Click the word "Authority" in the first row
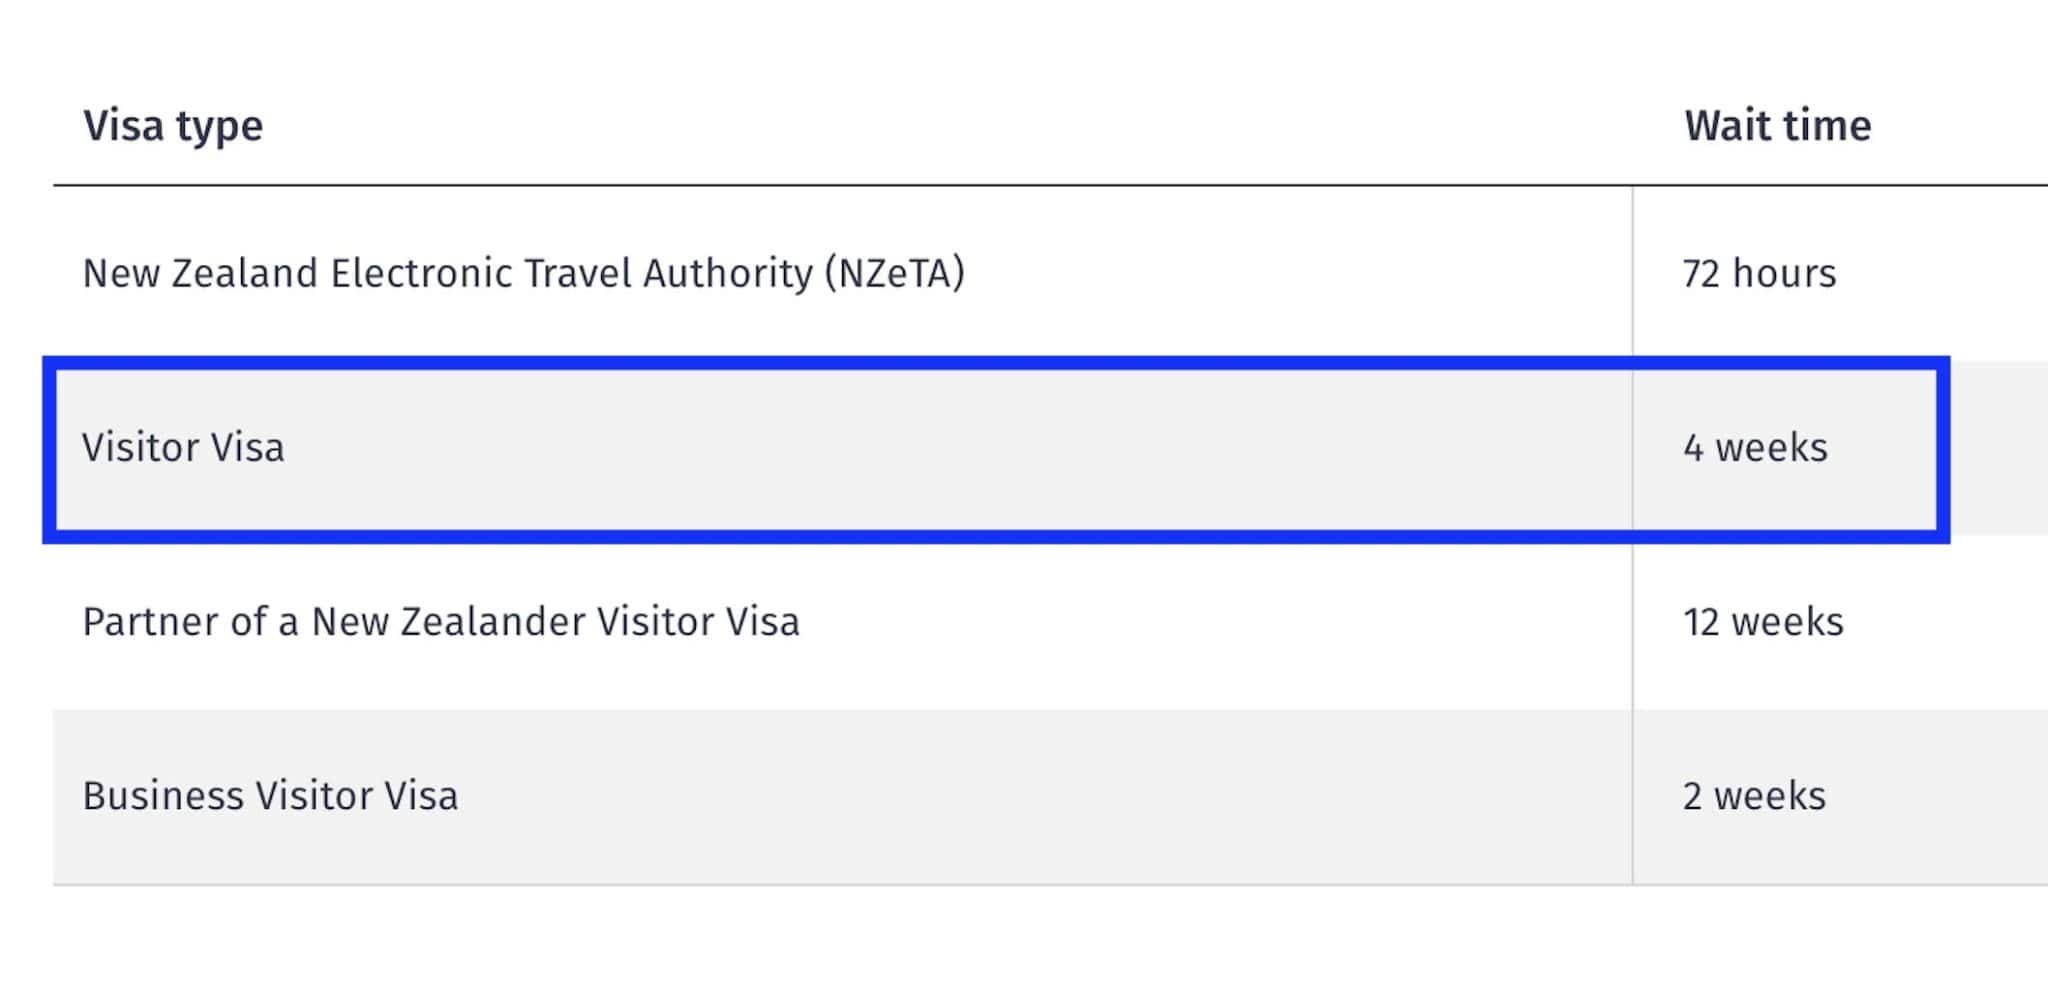2048x987 pixels. pos(728,273)
